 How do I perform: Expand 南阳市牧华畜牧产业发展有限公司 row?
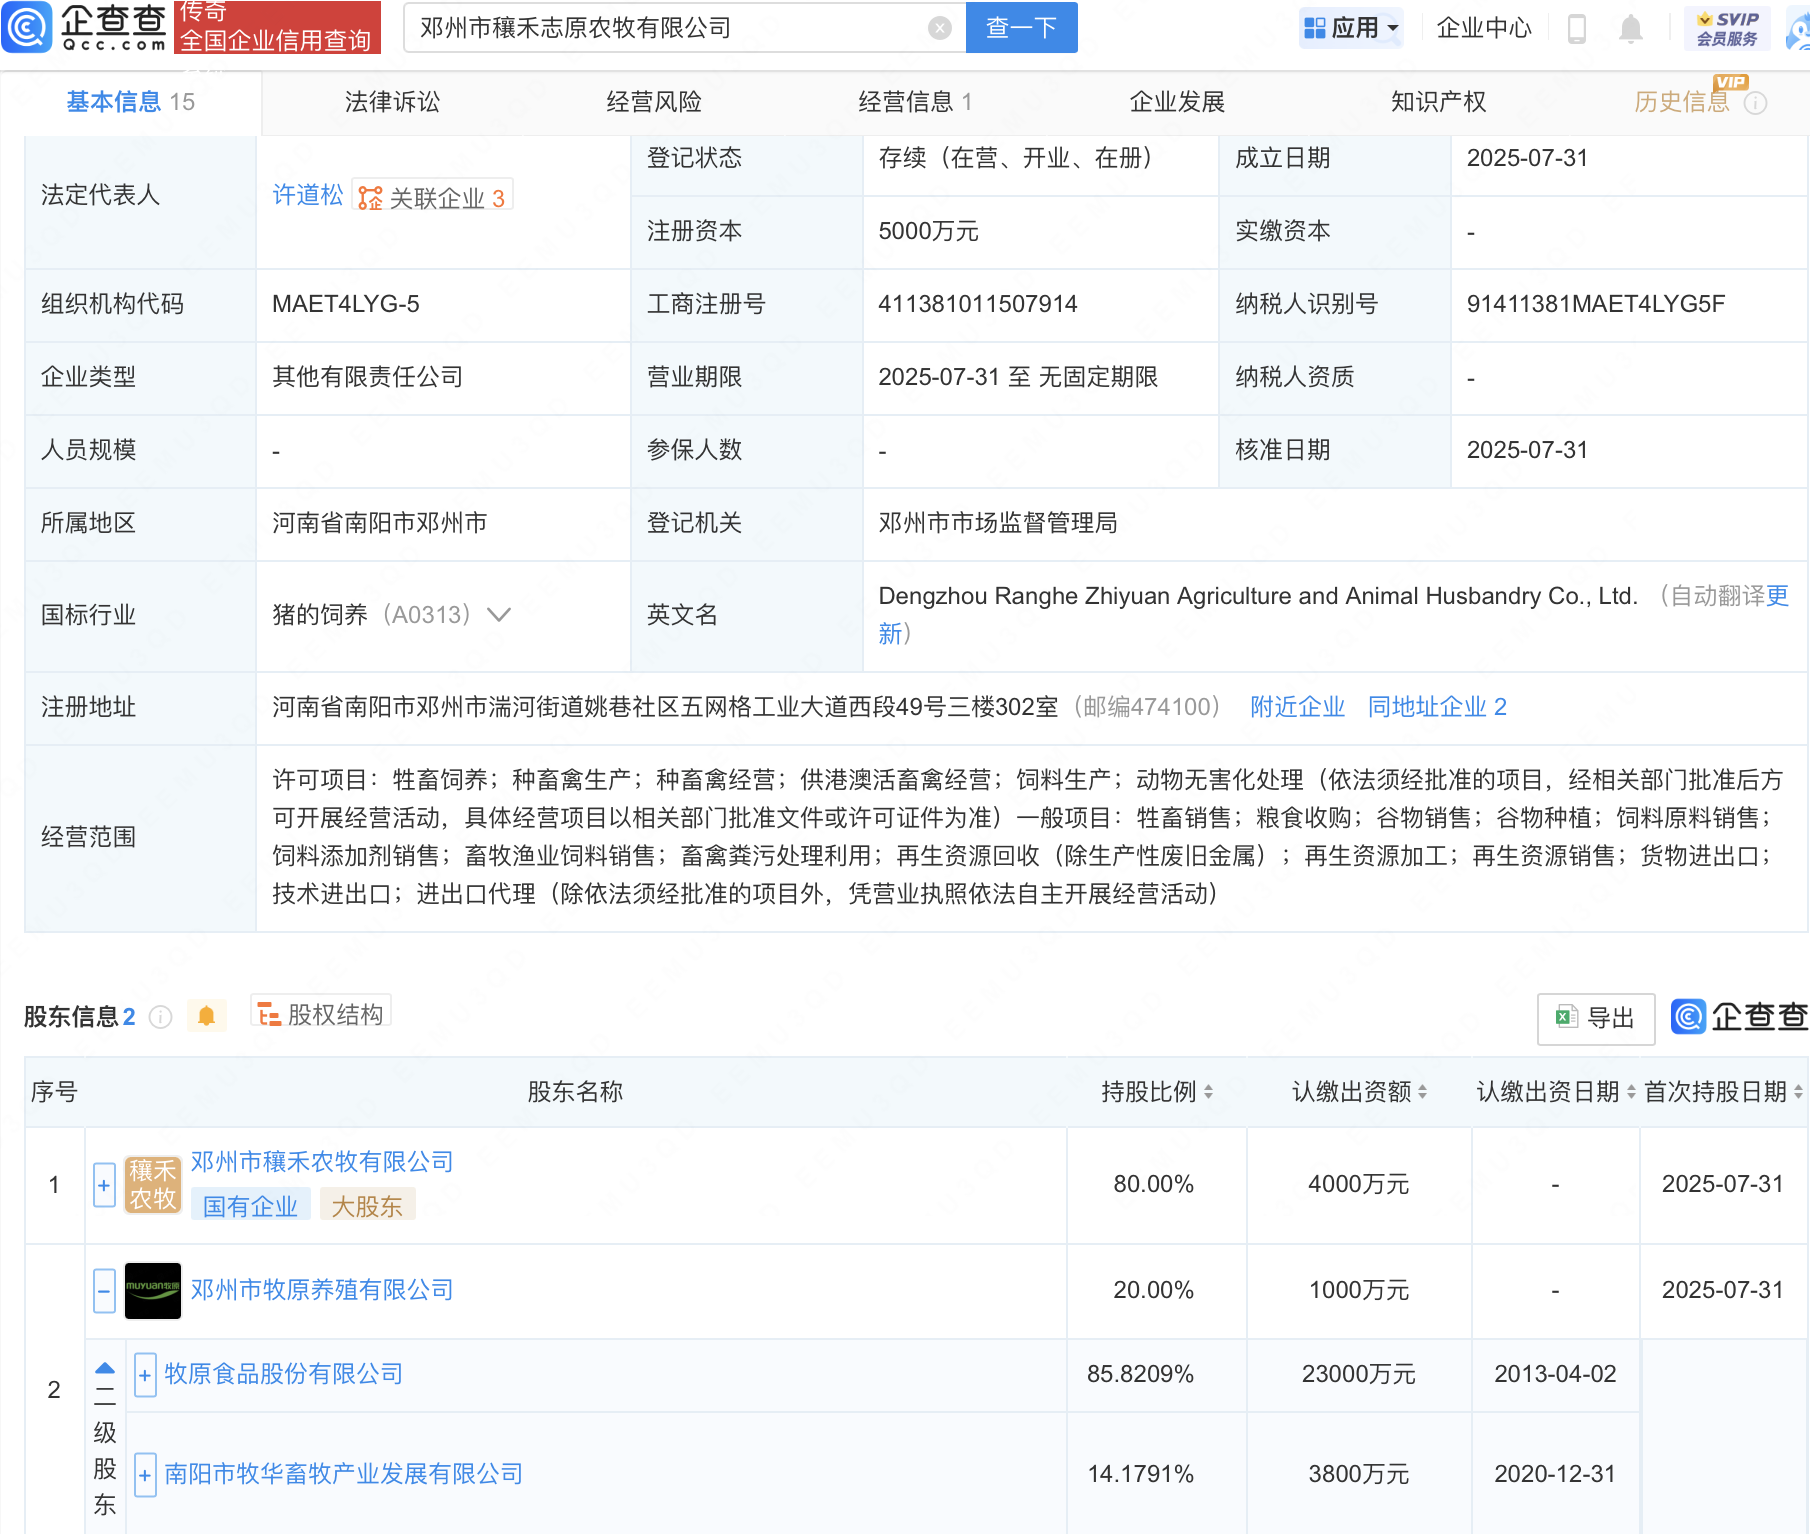click(145, 1475)
